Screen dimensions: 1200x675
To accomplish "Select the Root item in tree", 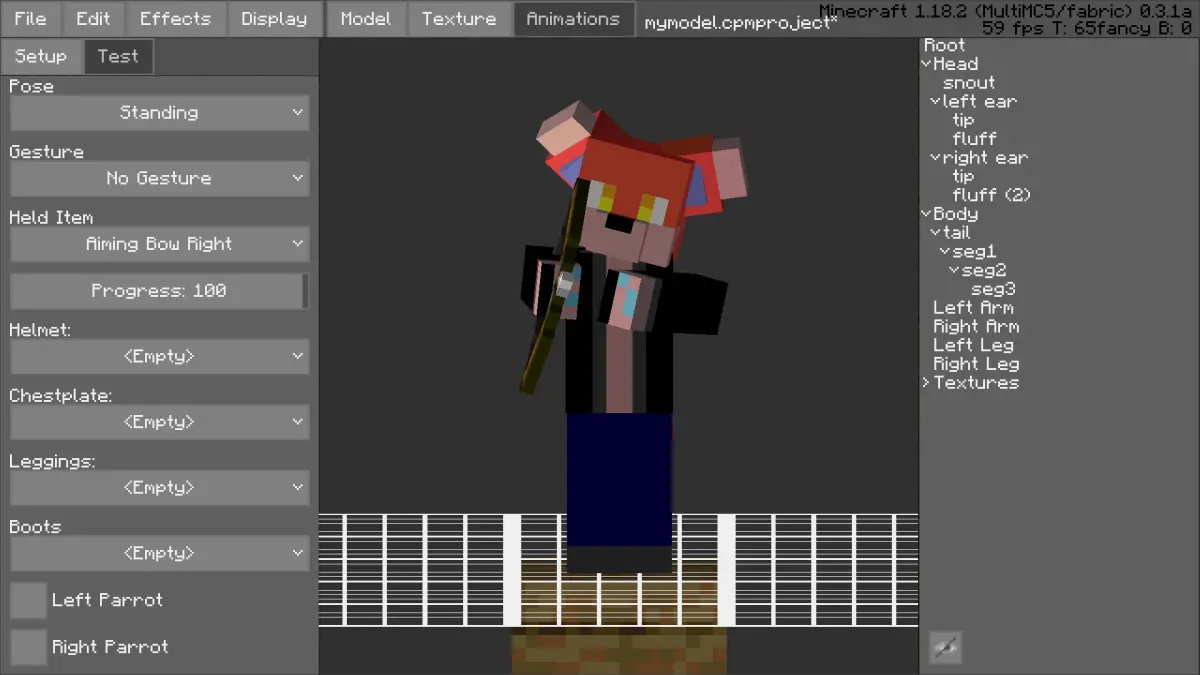I will pos(944,45).
